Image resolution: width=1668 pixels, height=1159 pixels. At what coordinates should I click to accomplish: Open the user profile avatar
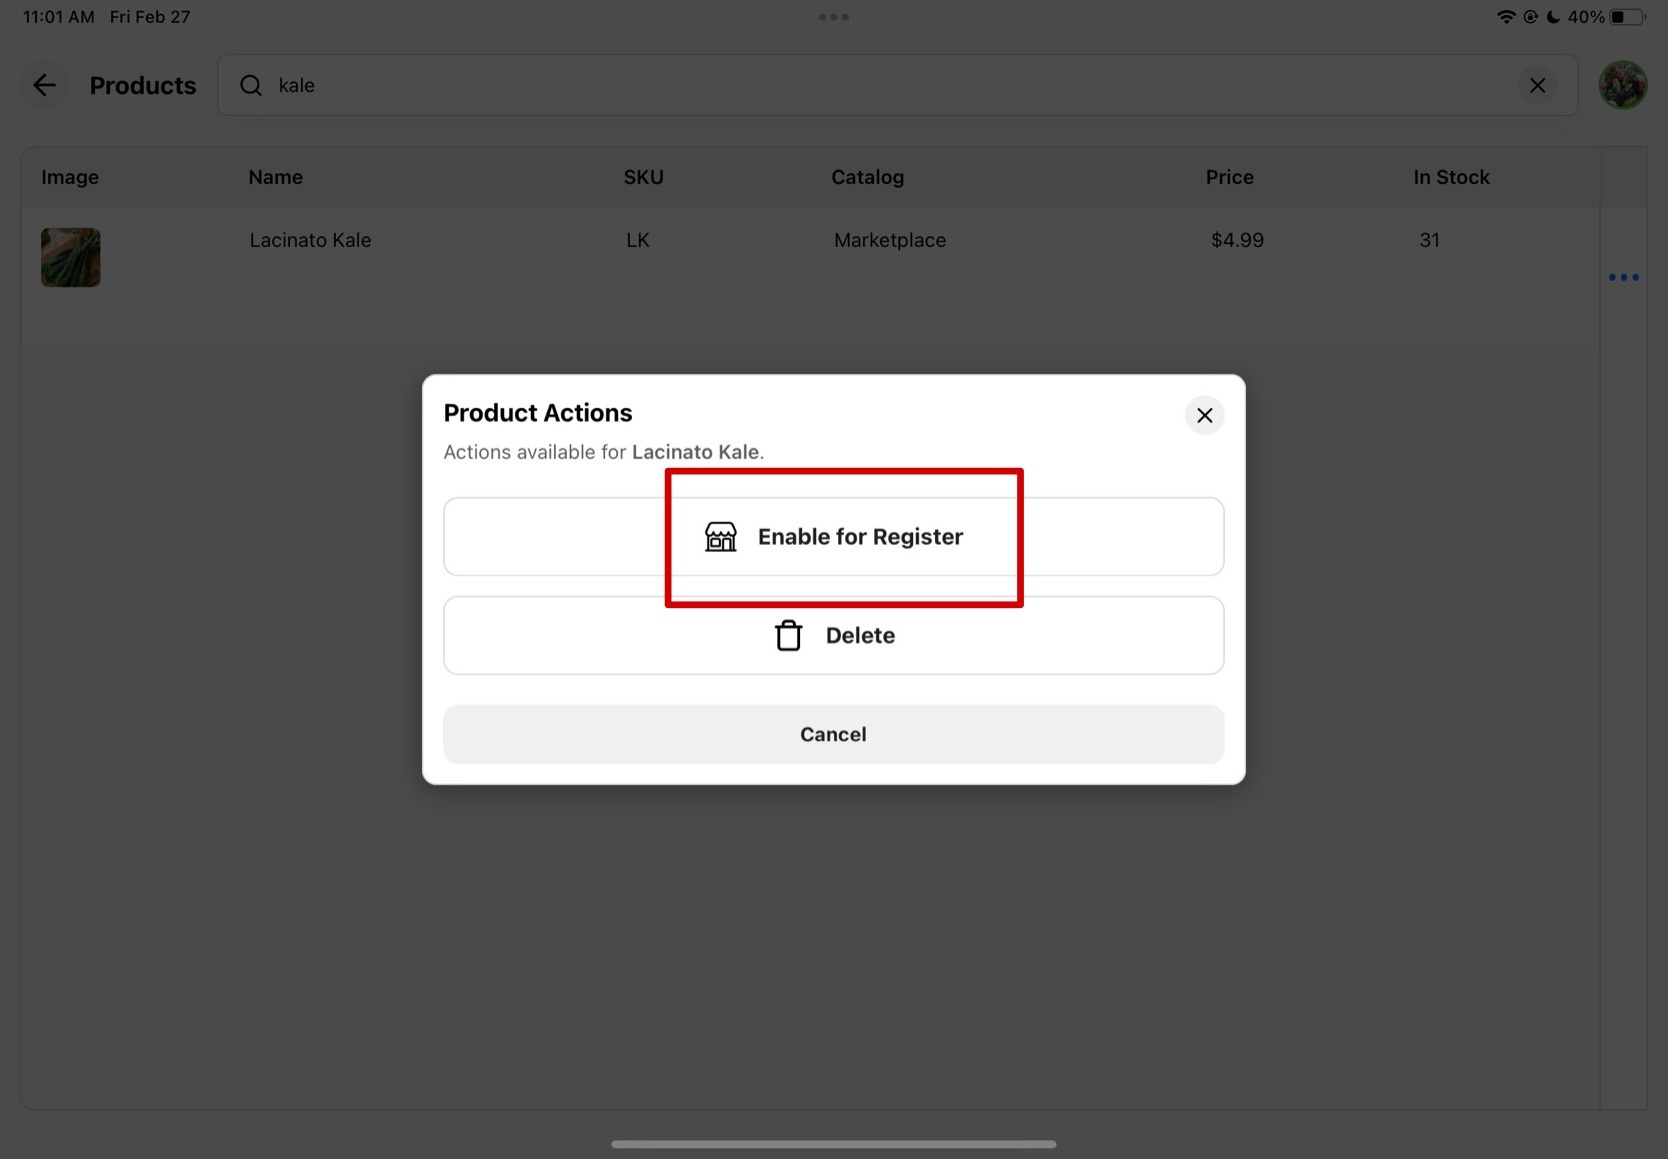point(1622,86)
